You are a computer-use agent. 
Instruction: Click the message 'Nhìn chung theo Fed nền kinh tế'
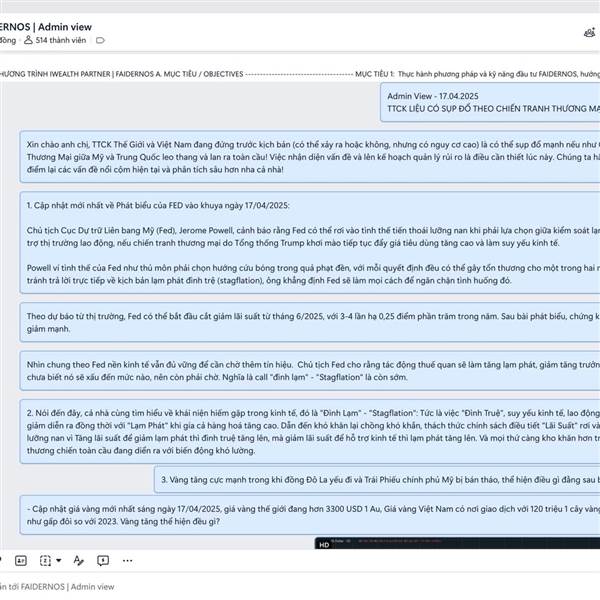[310, 370]
